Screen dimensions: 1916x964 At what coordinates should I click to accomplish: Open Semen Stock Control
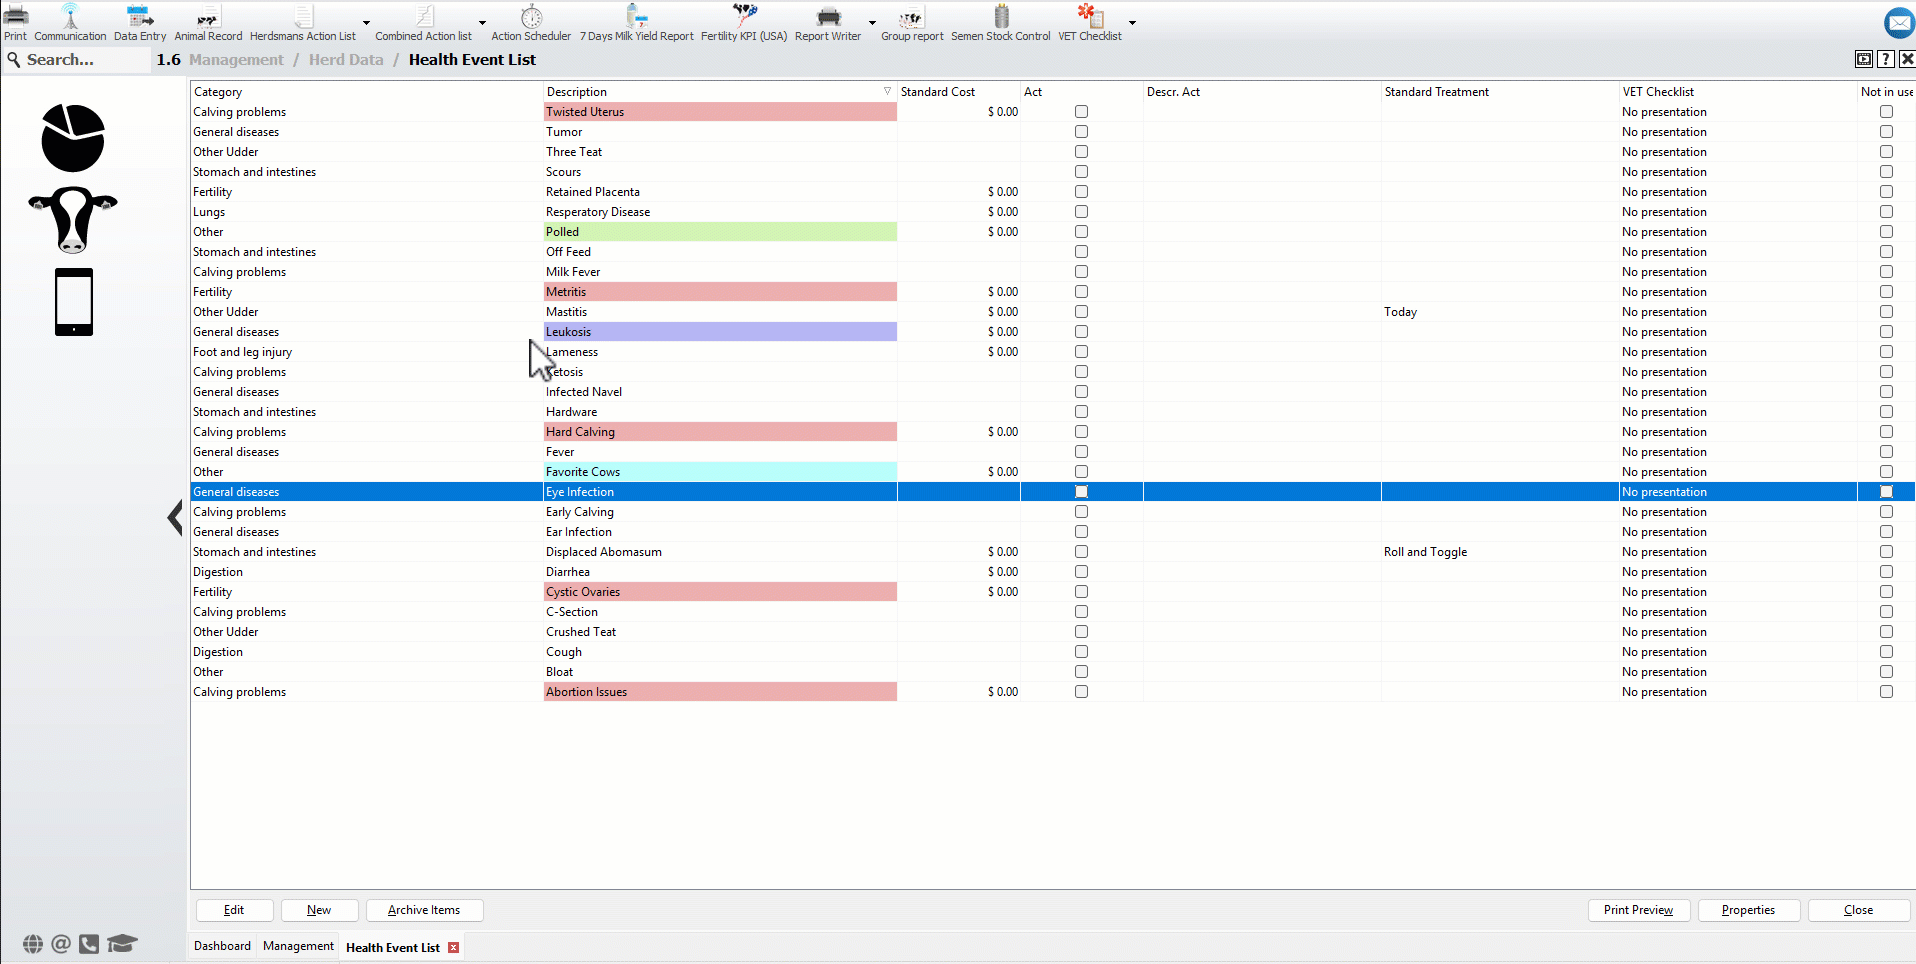point(1000,22)
